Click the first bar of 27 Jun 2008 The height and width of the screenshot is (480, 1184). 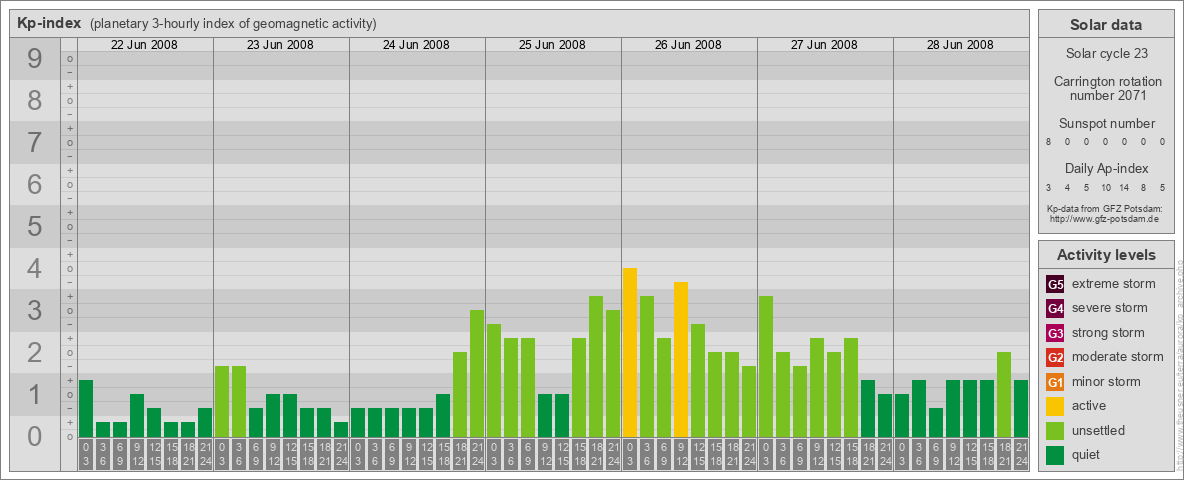tap(766, 366)
